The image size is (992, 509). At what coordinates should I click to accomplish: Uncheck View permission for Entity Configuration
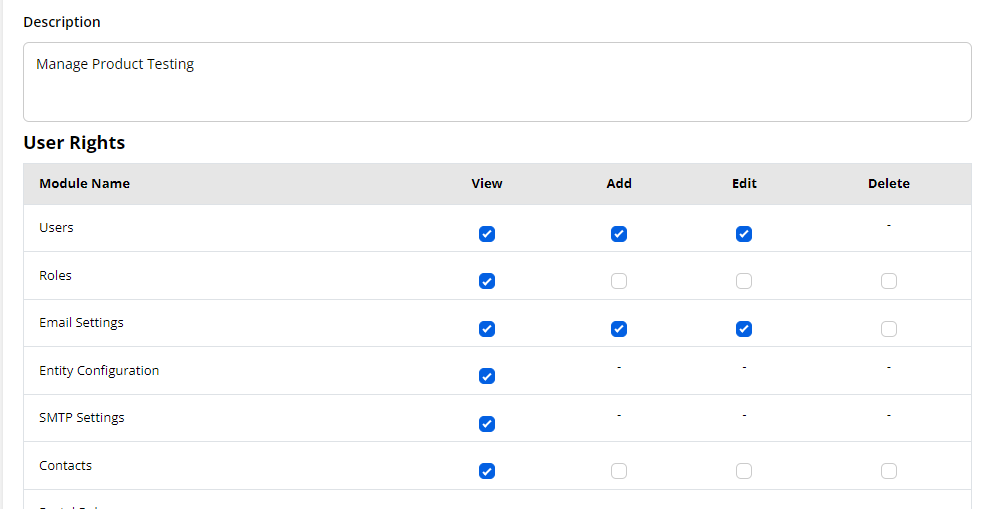click(x=487, y=376)
